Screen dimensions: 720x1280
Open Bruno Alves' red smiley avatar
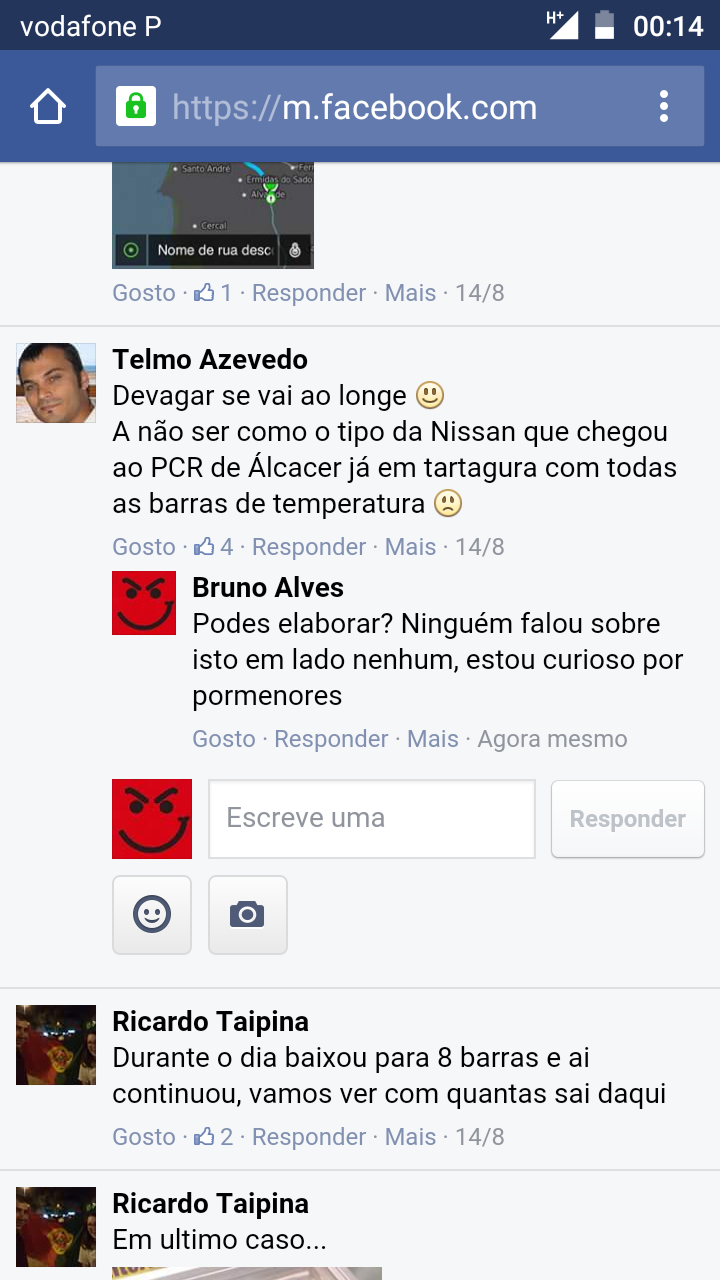click(x=144, y=603)
